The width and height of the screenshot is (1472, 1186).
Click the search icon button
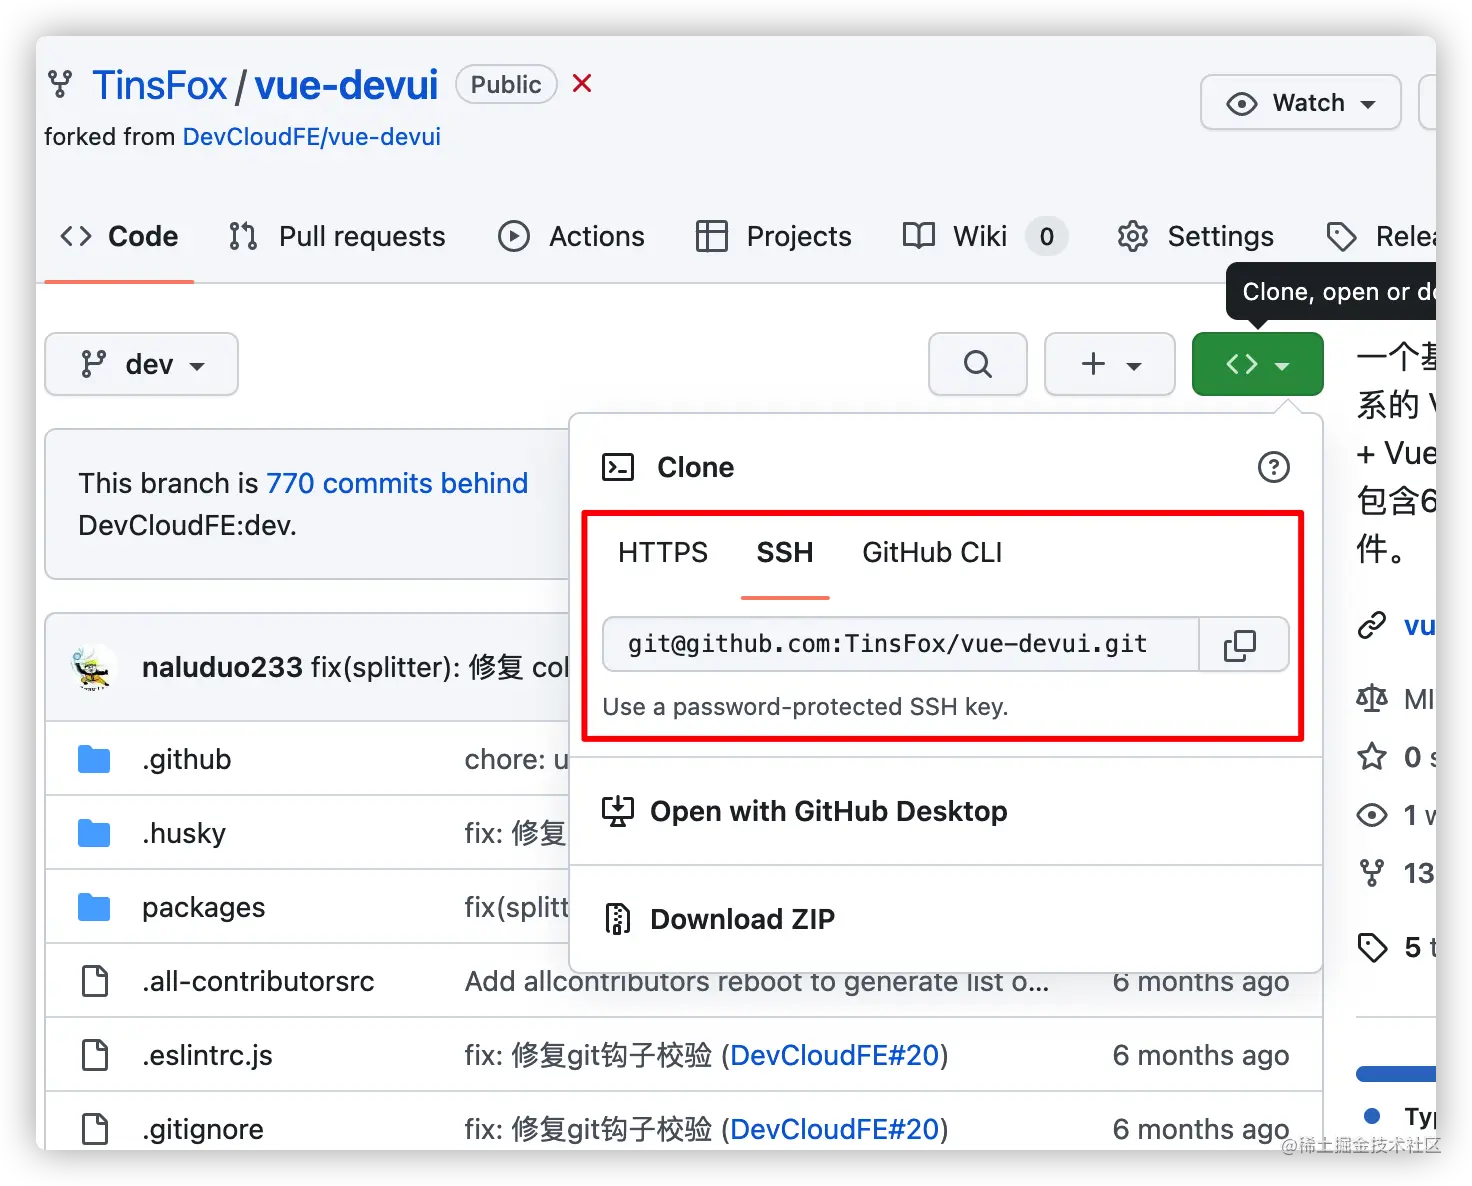pos(978,364)
